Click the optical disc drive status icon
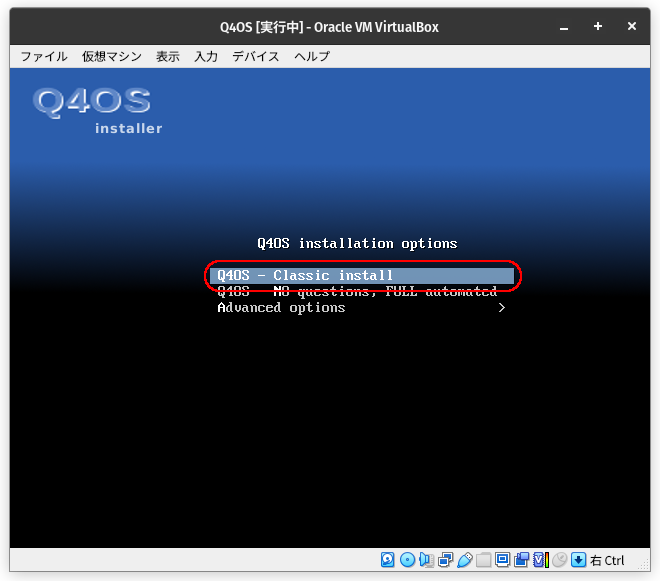 pos(407,560)
